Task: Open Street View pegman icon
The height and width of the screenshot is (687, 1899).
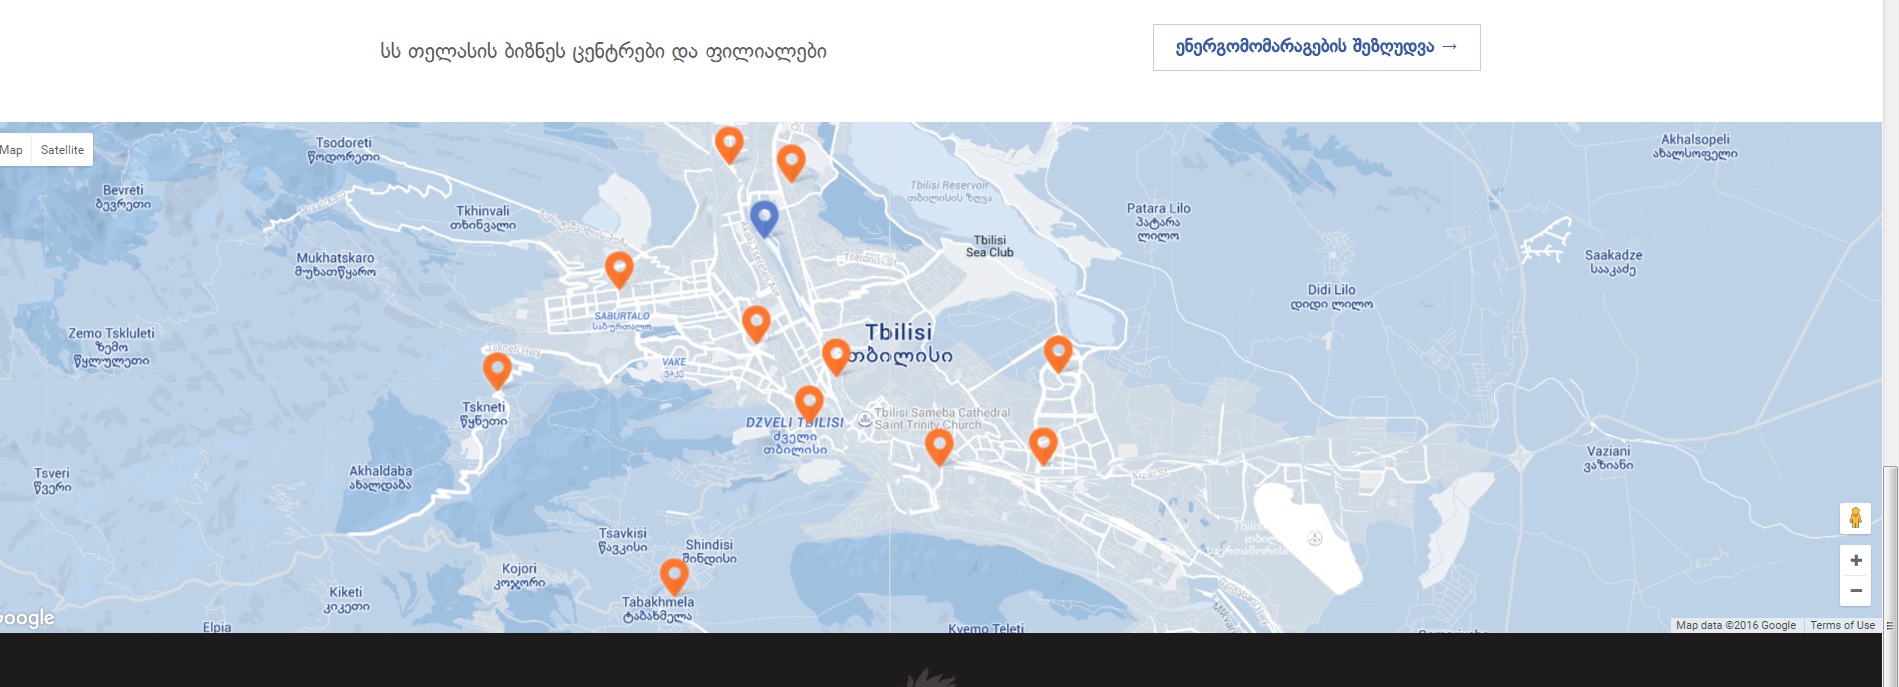Action: (x=1855, y=518)
